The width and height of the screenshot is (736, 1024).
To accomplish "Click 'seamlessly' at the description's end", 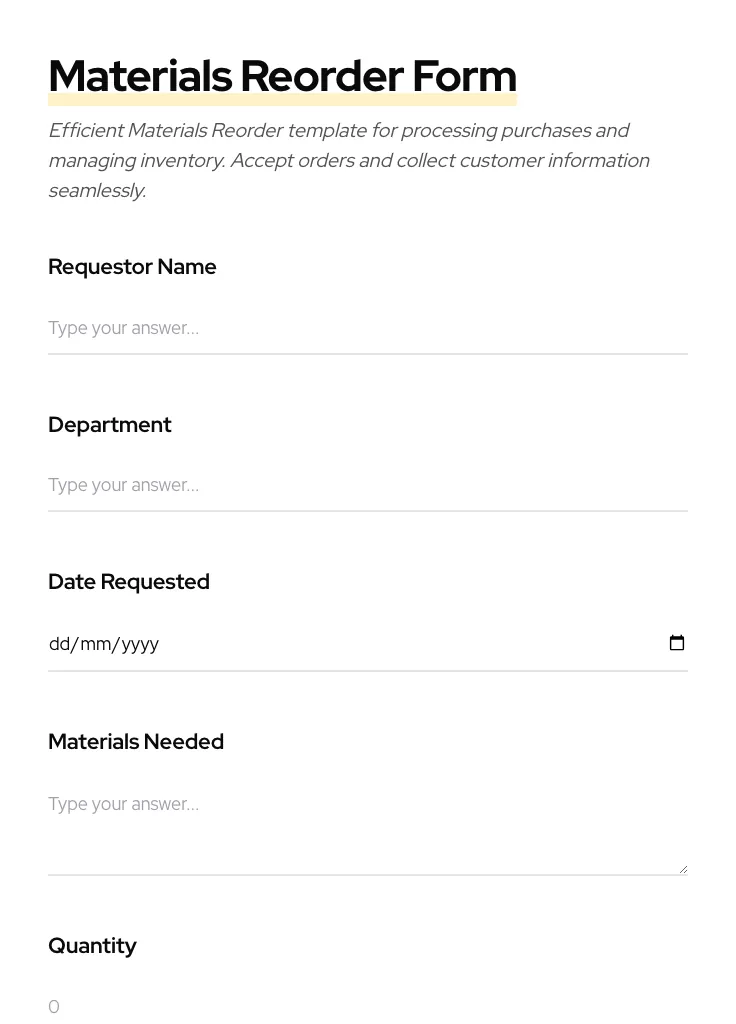I will click(96, 191).
